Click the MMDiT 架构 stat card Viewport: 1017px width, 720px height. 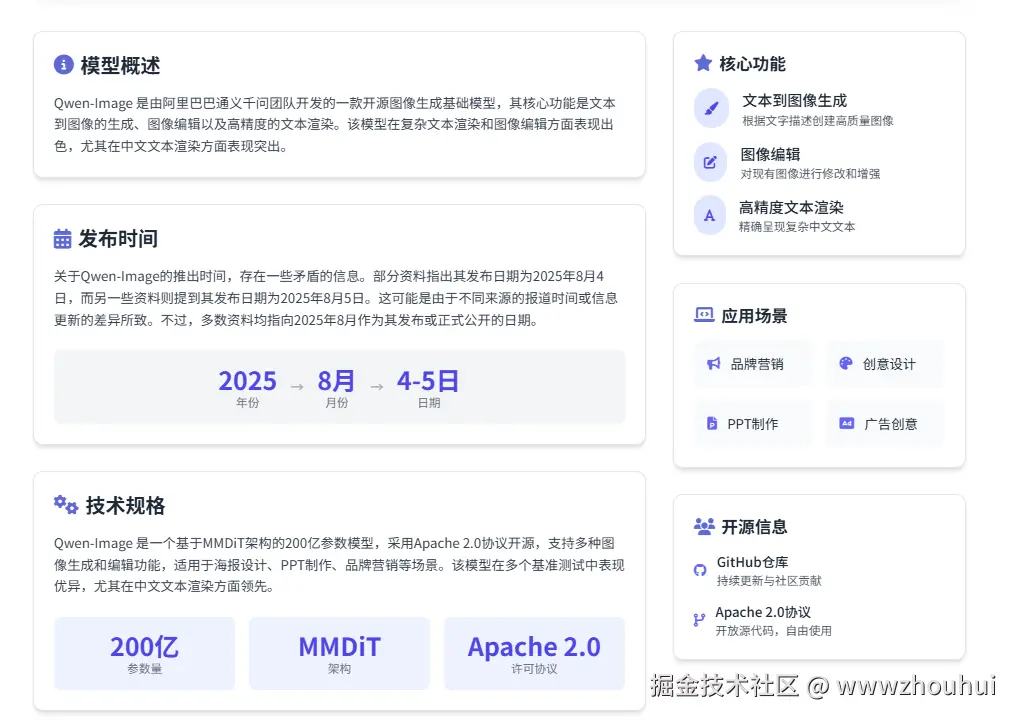click(x=339, y=653)
